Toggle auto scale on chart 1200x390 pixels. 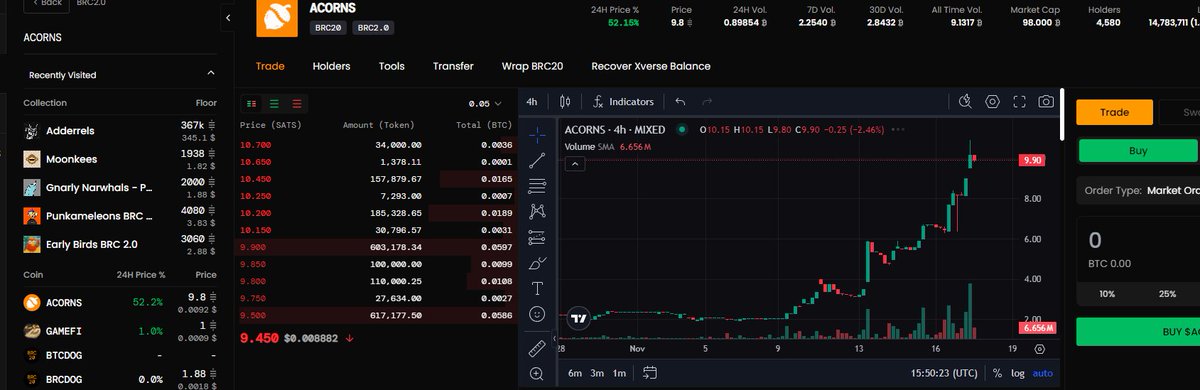(x=1042, y=373)
